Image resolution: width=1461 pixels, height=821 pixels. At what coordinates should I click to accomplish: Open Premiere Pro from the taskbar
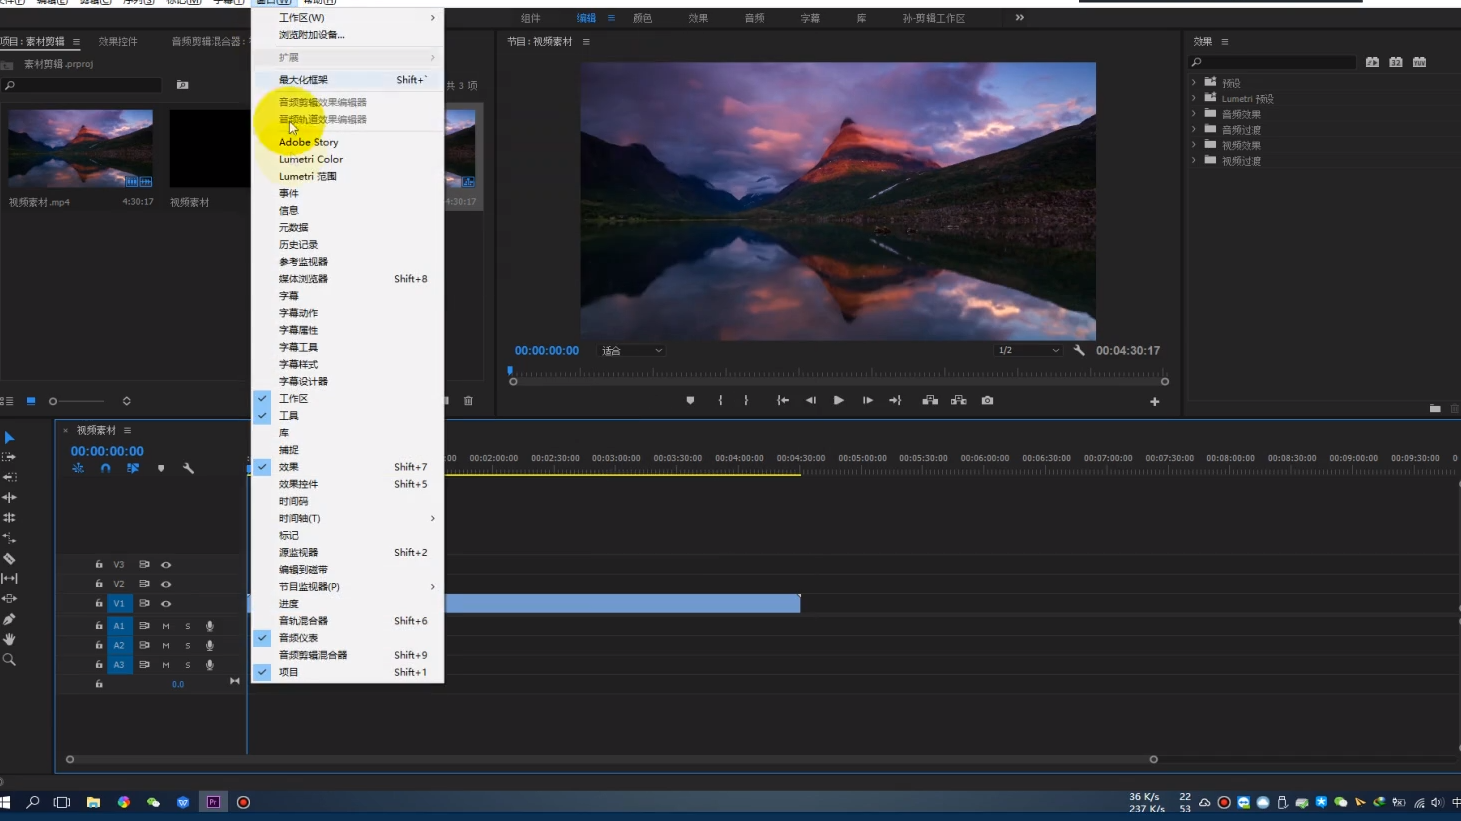[x=213, y=802]
